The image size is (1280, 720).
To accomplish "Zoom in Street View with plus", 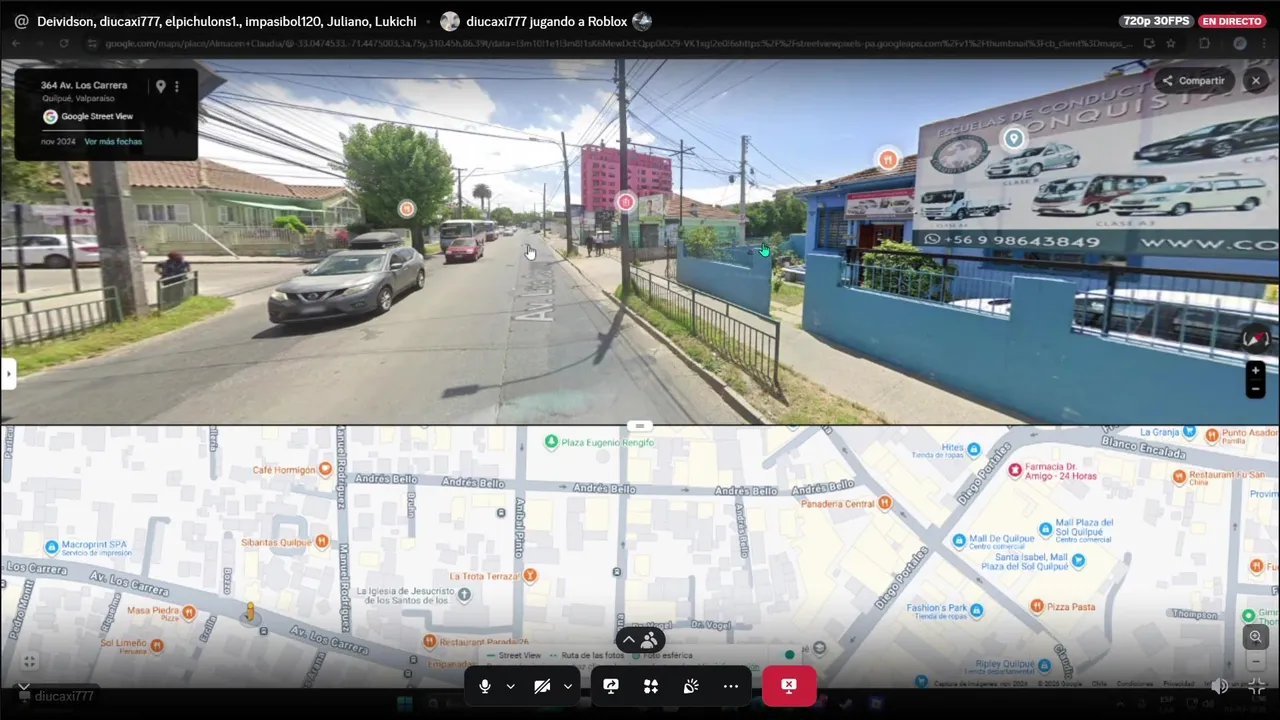I will (1256, 370).
